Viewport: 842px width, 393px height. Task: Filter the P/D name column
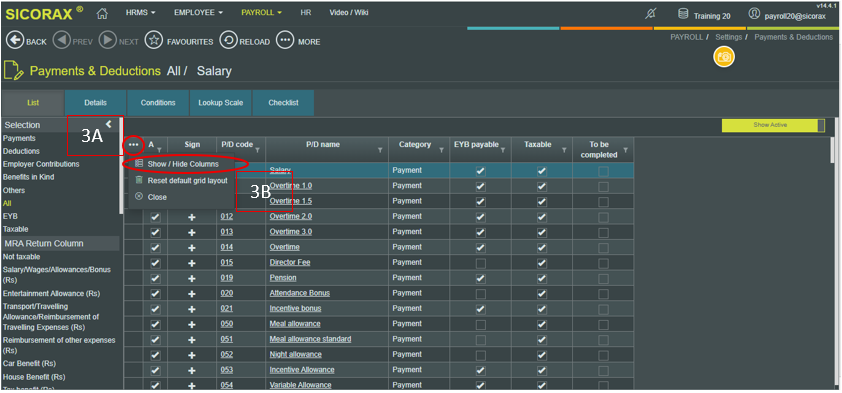tap(380, 151)
